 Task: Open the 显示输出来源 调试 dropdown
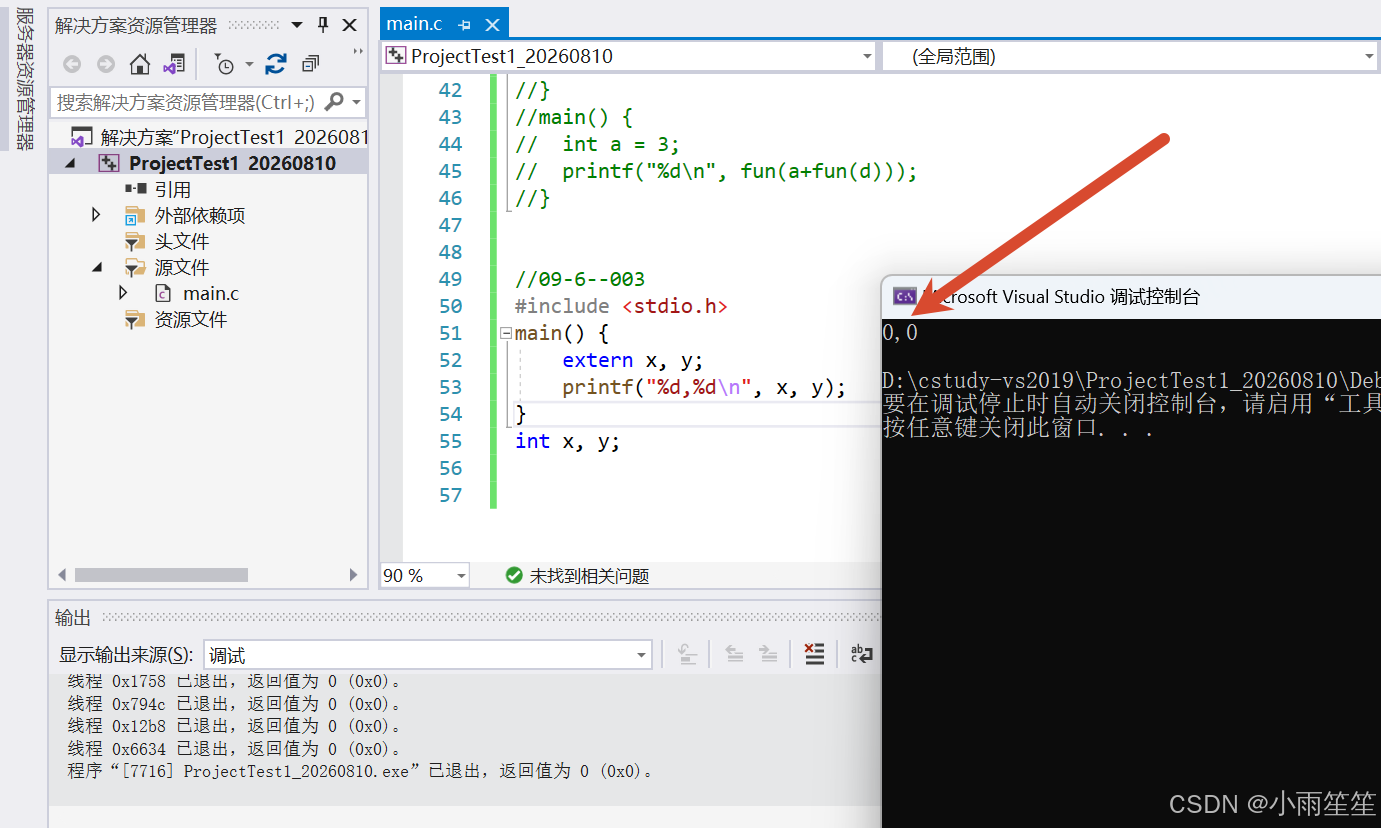click(x=428, y=655)
